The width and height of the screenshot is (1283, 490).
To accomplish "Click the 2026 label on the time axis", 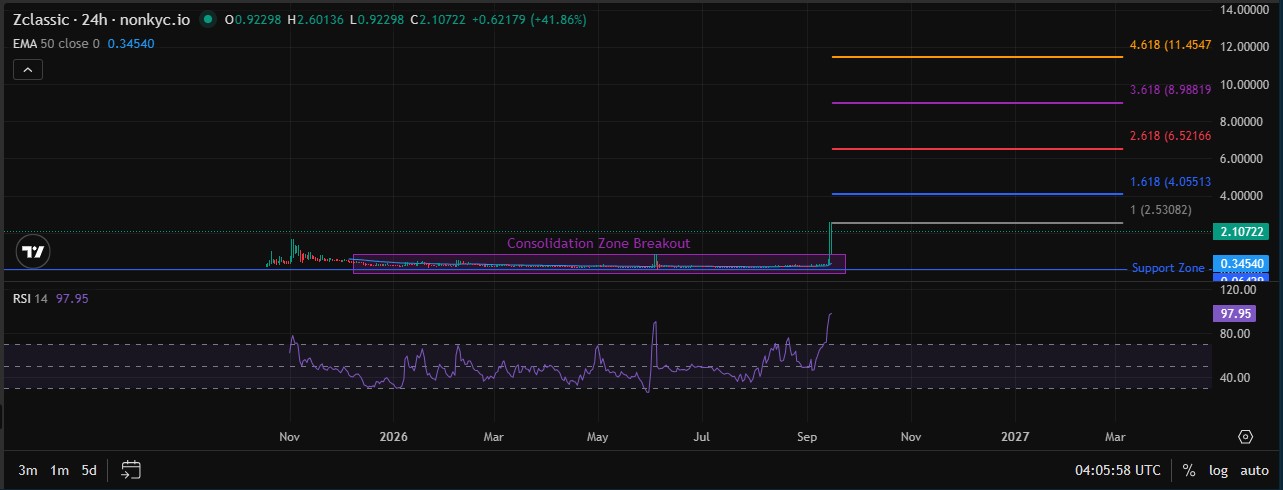I will (394, 437).
